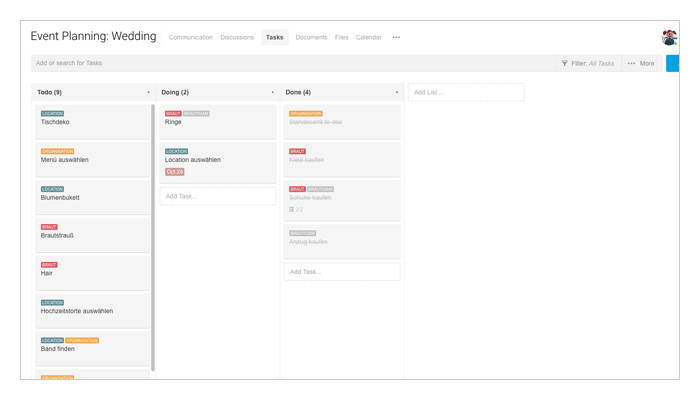The width and height of the screenshot is (700, 399).
Task: Click Add Task in the Done list
Action: 342,272
